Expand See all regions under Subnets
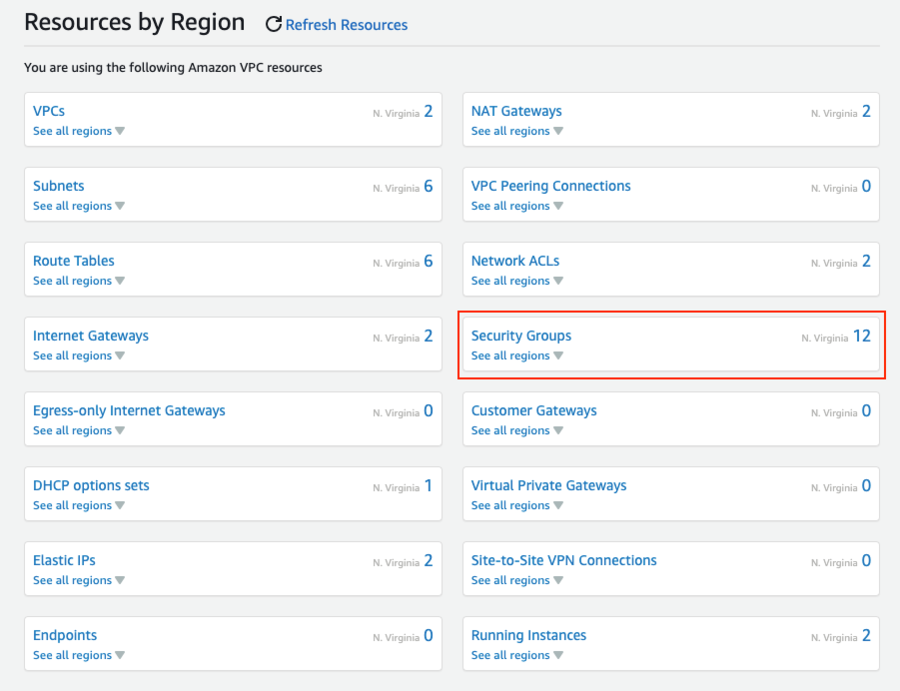 [x=79, y=206]
